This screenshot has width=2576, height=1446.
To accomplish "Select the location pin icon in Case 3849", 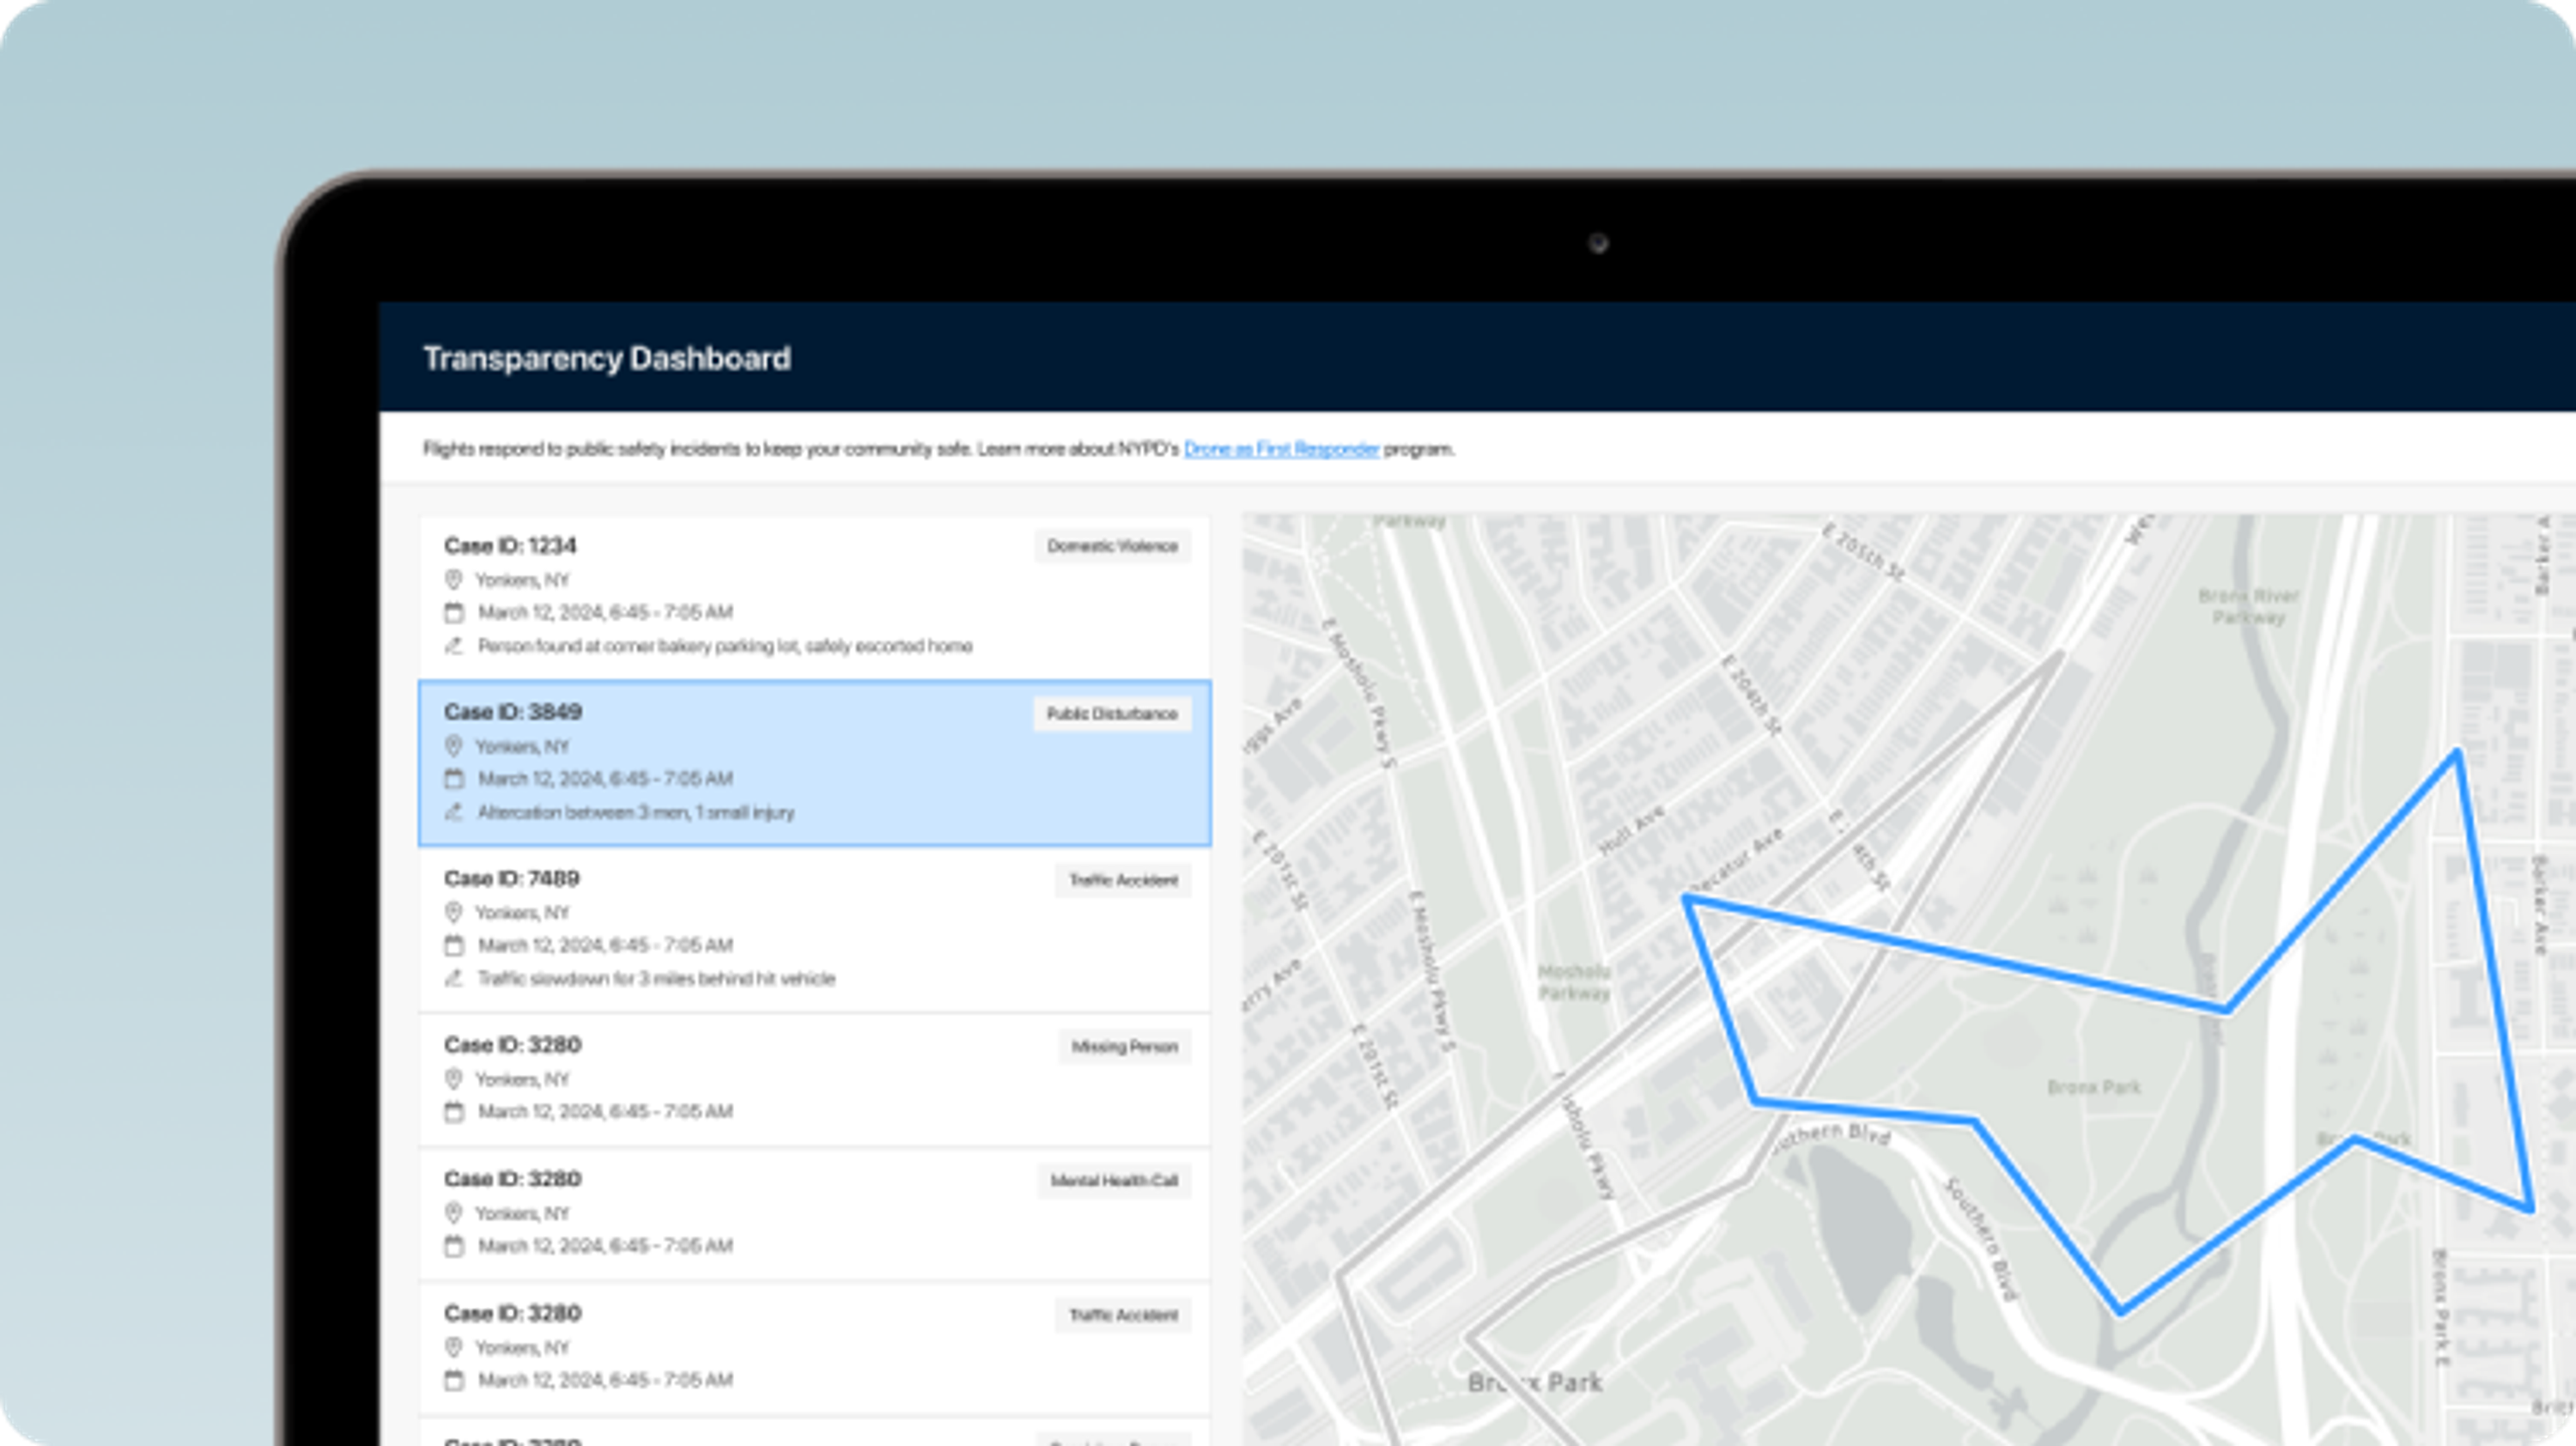I will pos(453,746).
